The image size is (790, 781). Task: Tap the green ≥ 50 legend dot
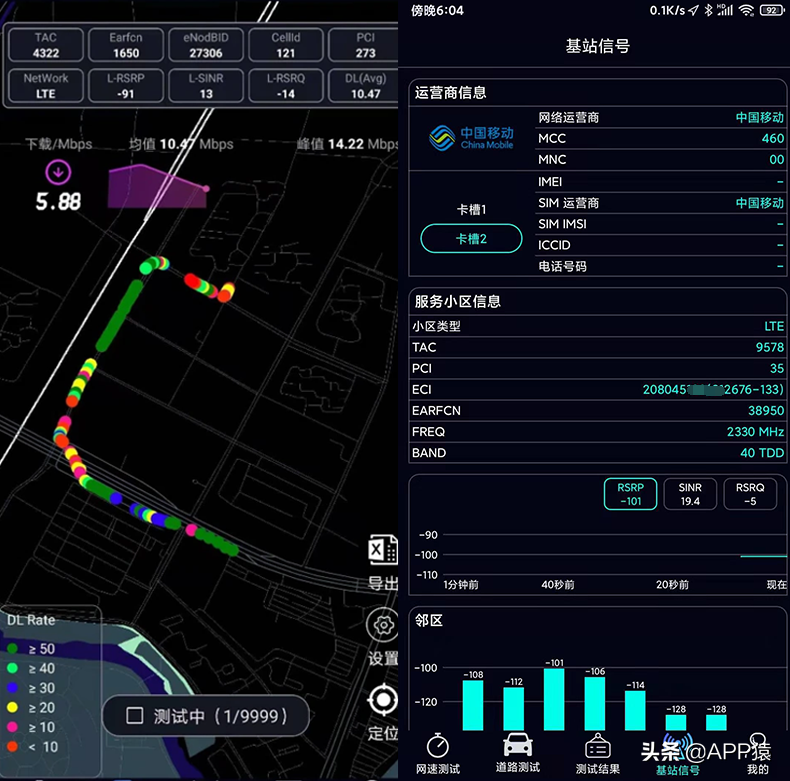(13, 648)
